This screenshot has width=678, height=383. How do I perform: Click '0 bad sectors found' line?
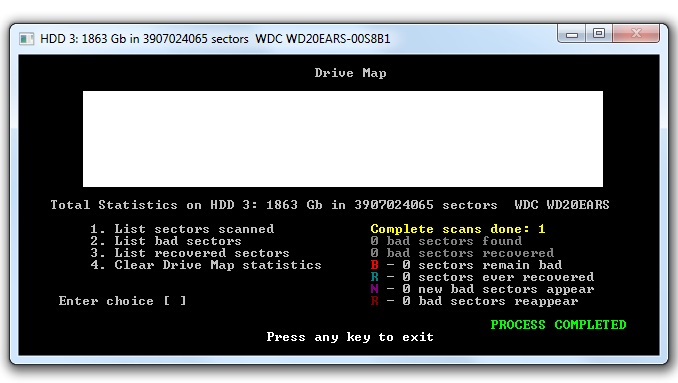click(x=446, y=241)
